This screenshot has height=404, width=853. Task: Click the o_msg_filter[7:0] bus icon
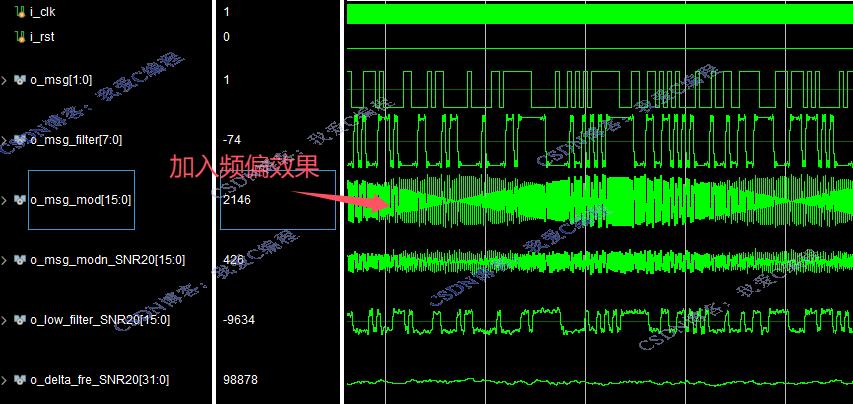[20, 140]
